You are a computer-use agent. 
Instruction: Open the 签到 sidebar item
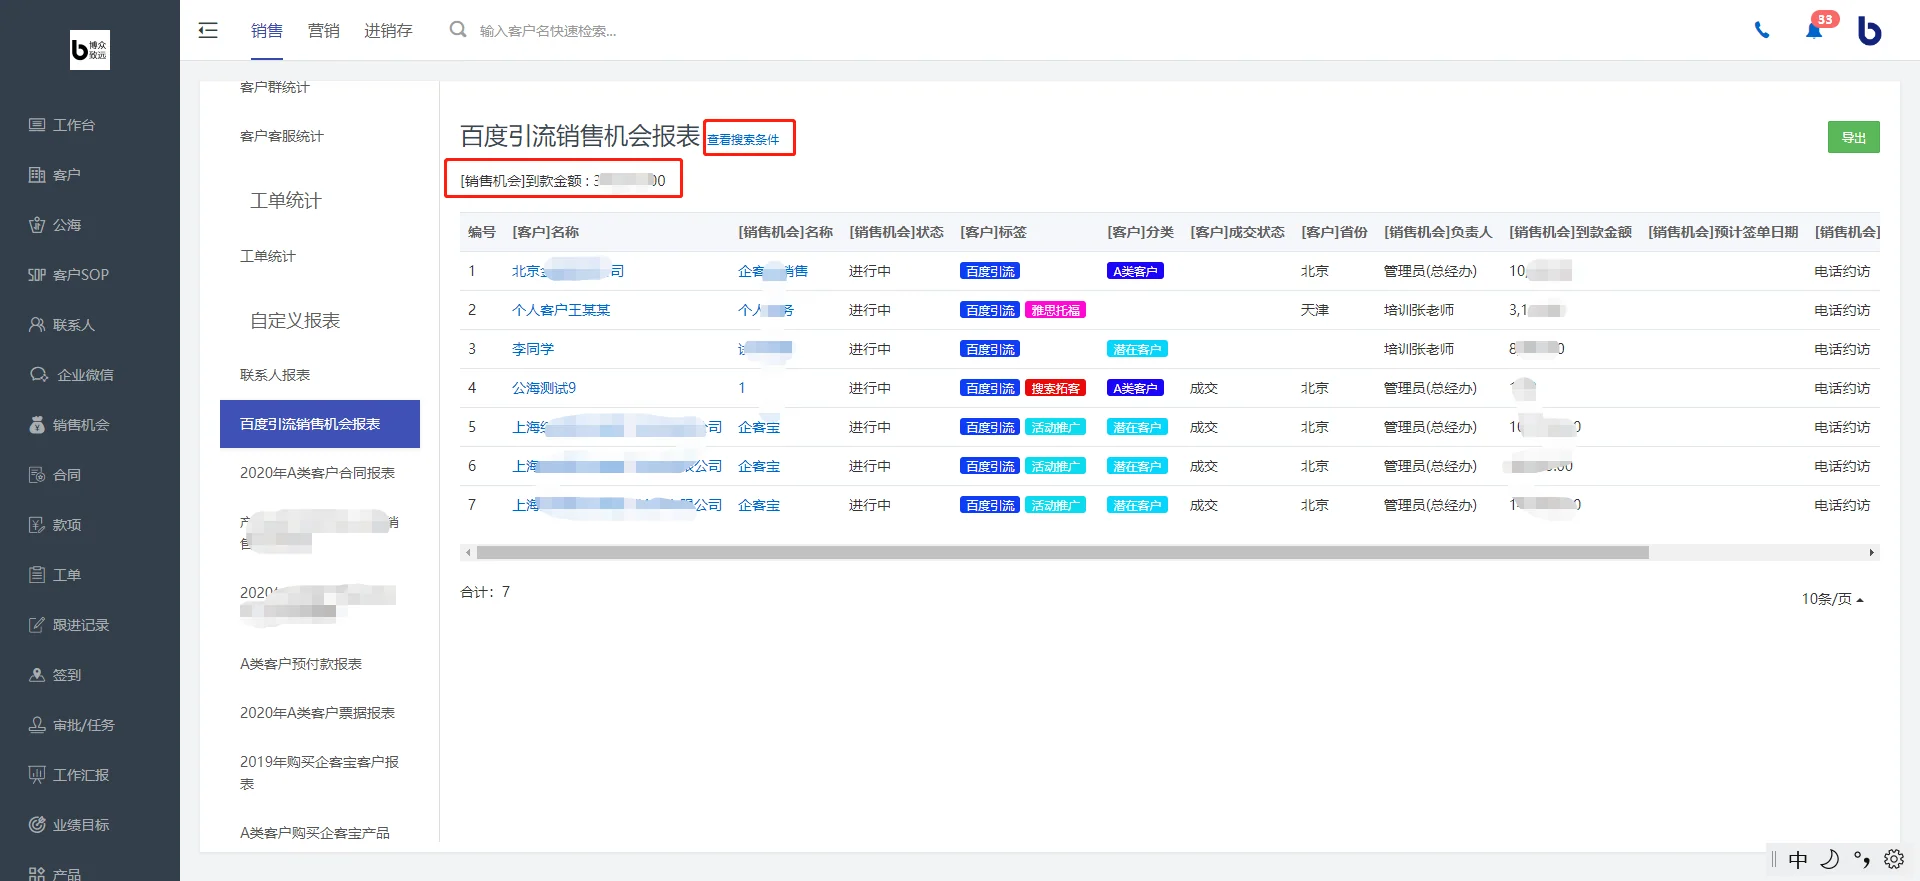pyautogui.click(x=55, y=675)
